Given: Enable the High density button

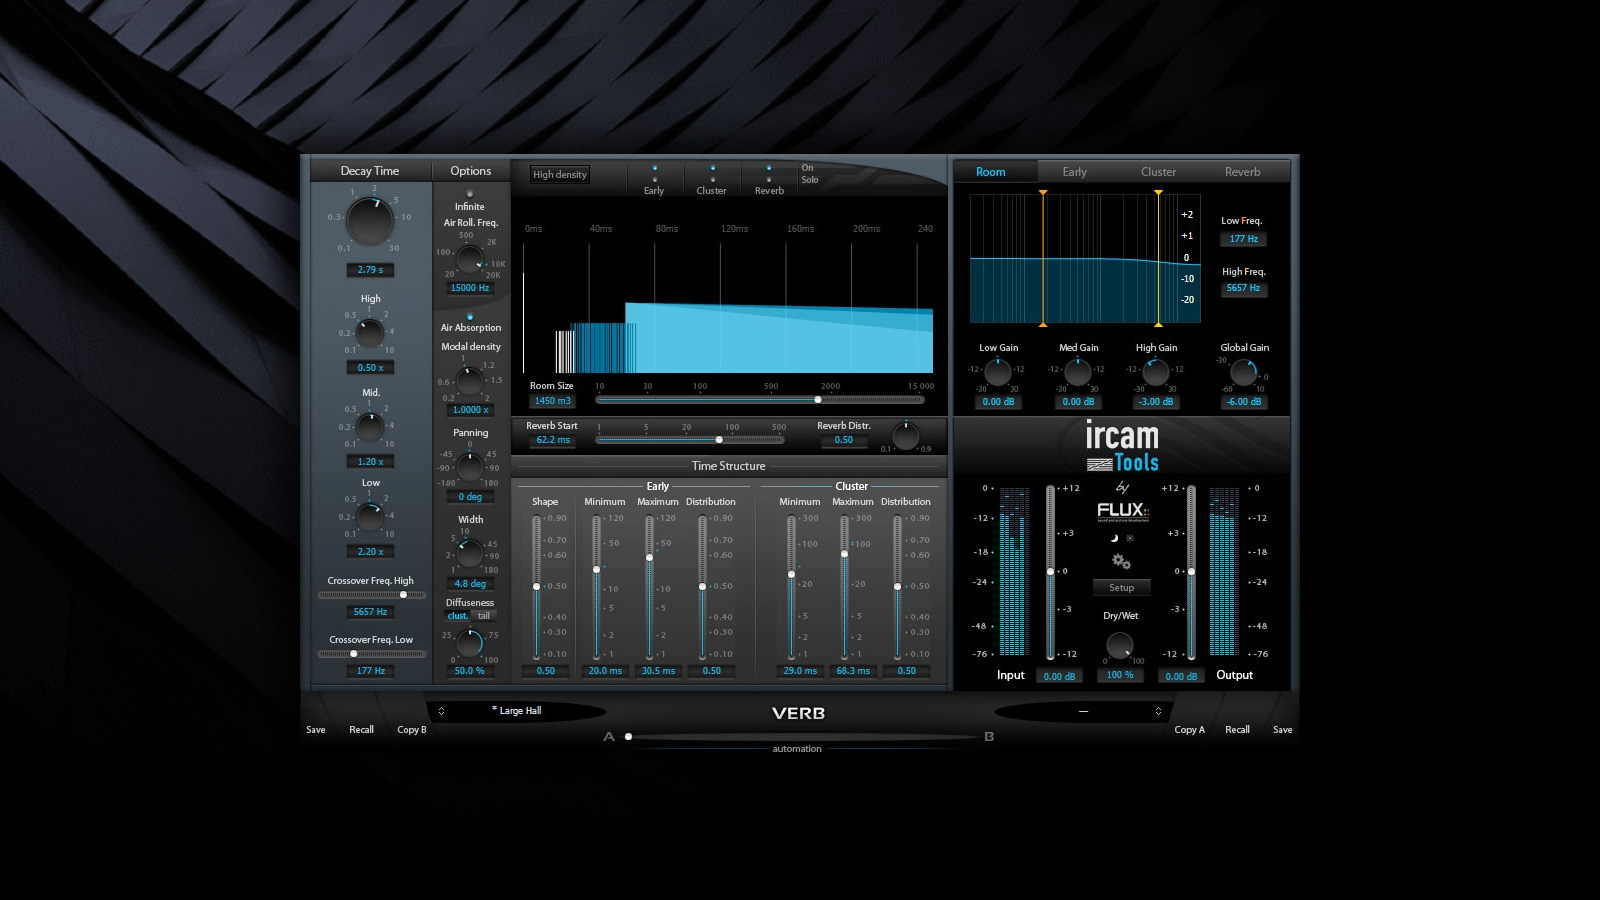Looking at the screenshot, I should coord(560,174).
